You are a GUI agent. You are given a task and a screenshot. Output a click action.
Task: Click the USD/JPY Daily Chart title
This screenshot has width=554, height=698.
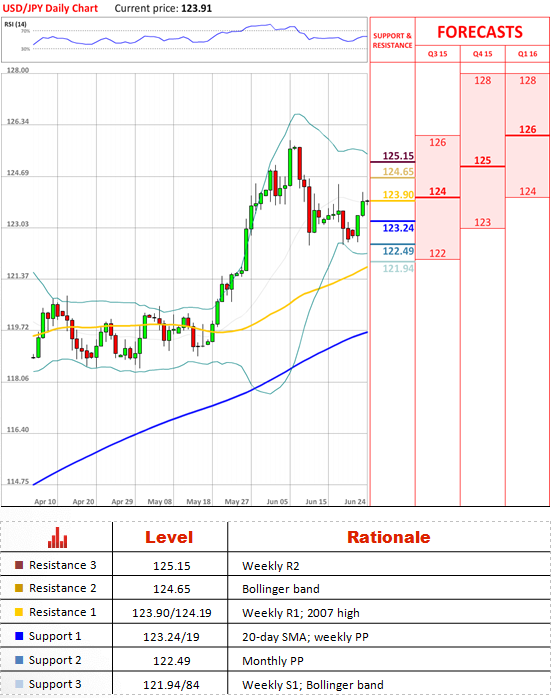click(50, 8)
